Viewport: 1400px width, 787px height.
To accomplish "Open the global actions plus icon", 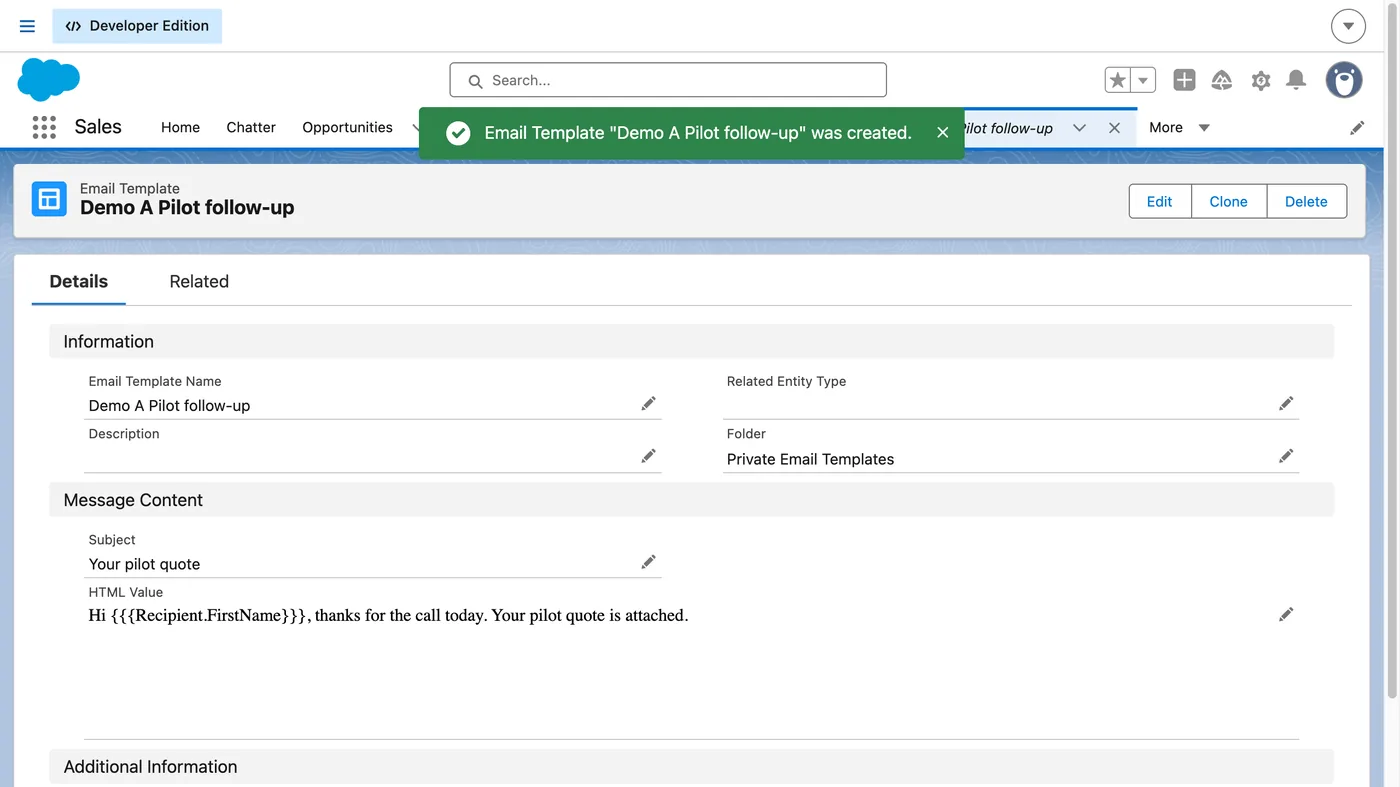I will tap(1184, 80).
